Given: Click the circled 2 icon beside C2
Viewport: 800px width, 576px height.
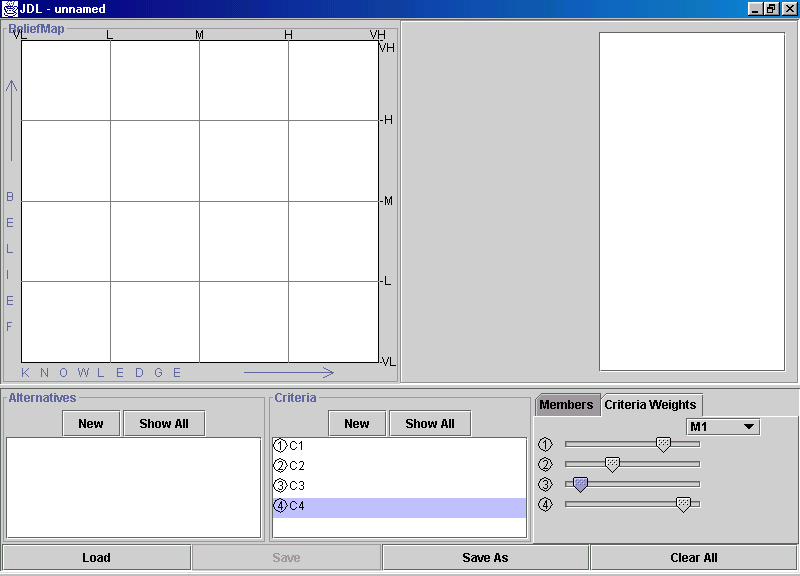Looking at the screenshot, I should pyautogui.click(x=280, y=465).
